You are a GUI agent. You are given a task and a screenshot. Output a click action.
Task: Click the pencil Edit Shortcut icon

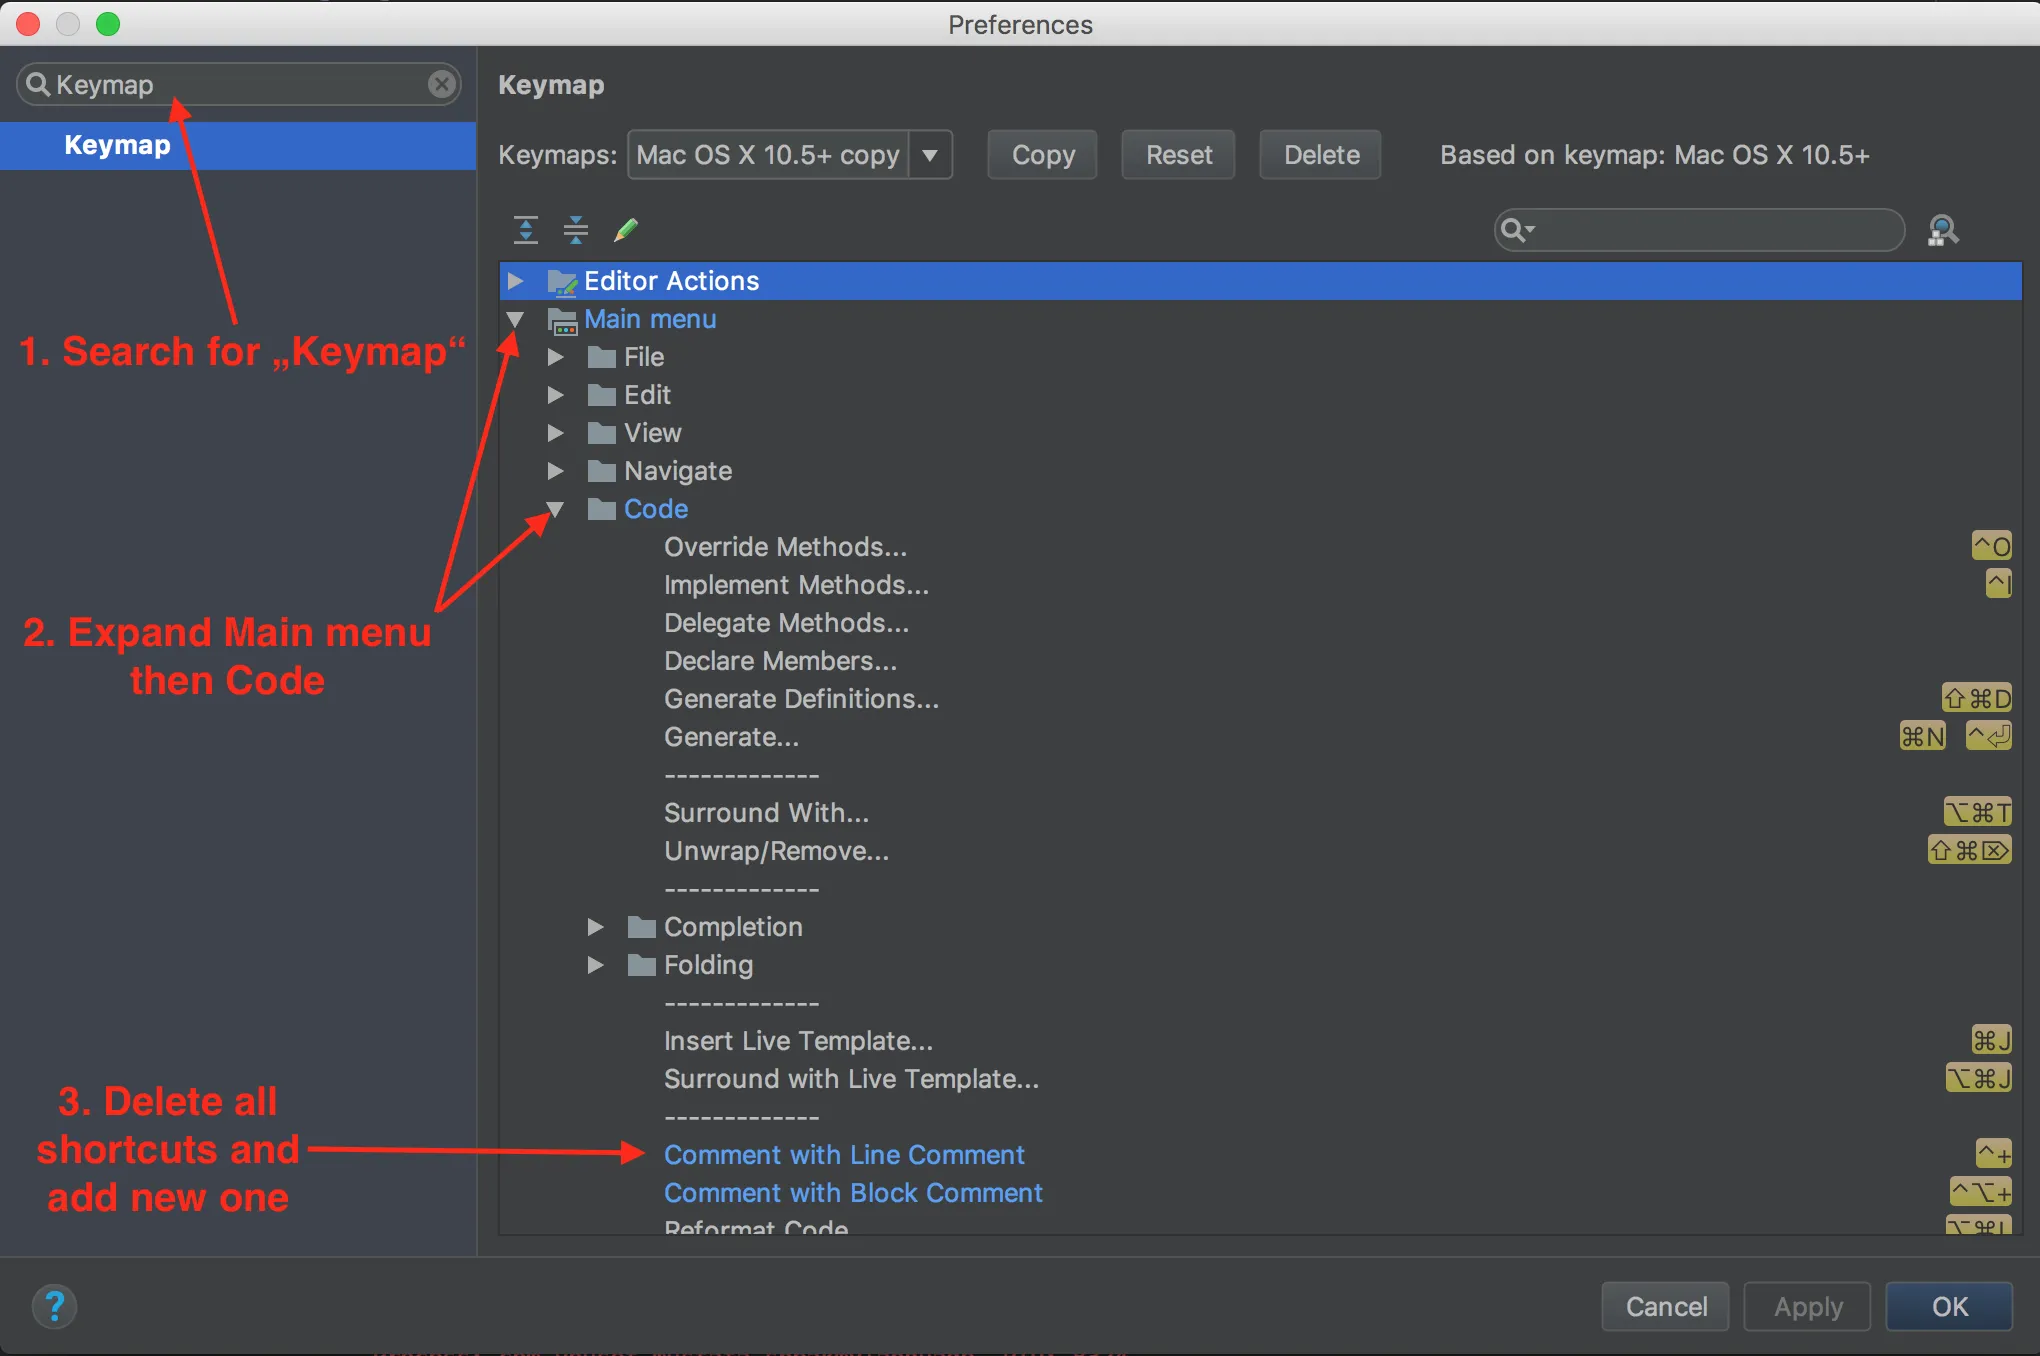click(626, 230)
